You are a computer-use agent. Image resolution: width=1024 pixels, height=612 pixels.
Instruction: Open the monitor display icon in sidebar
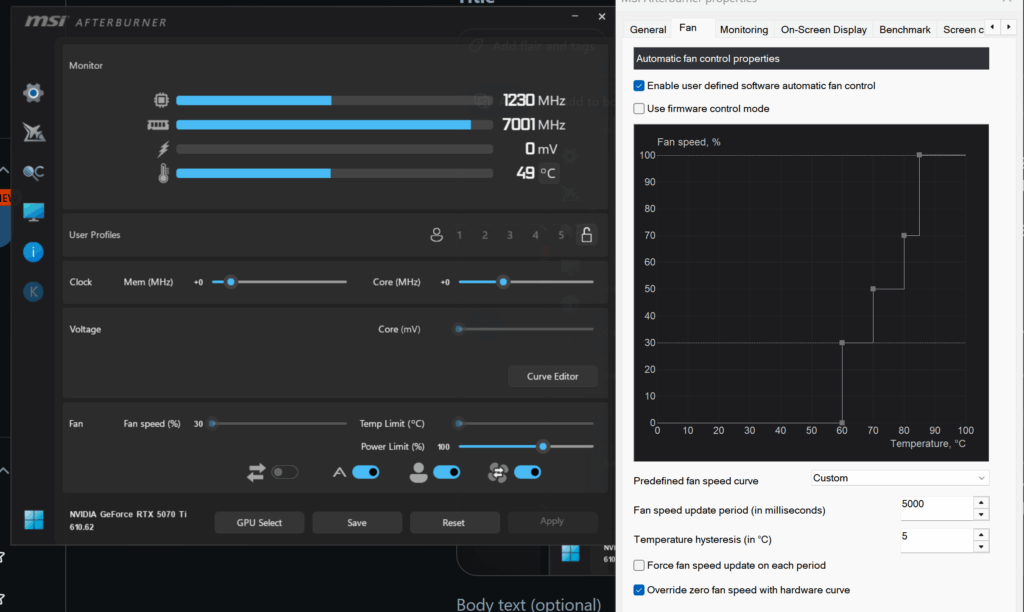(33, 212)
